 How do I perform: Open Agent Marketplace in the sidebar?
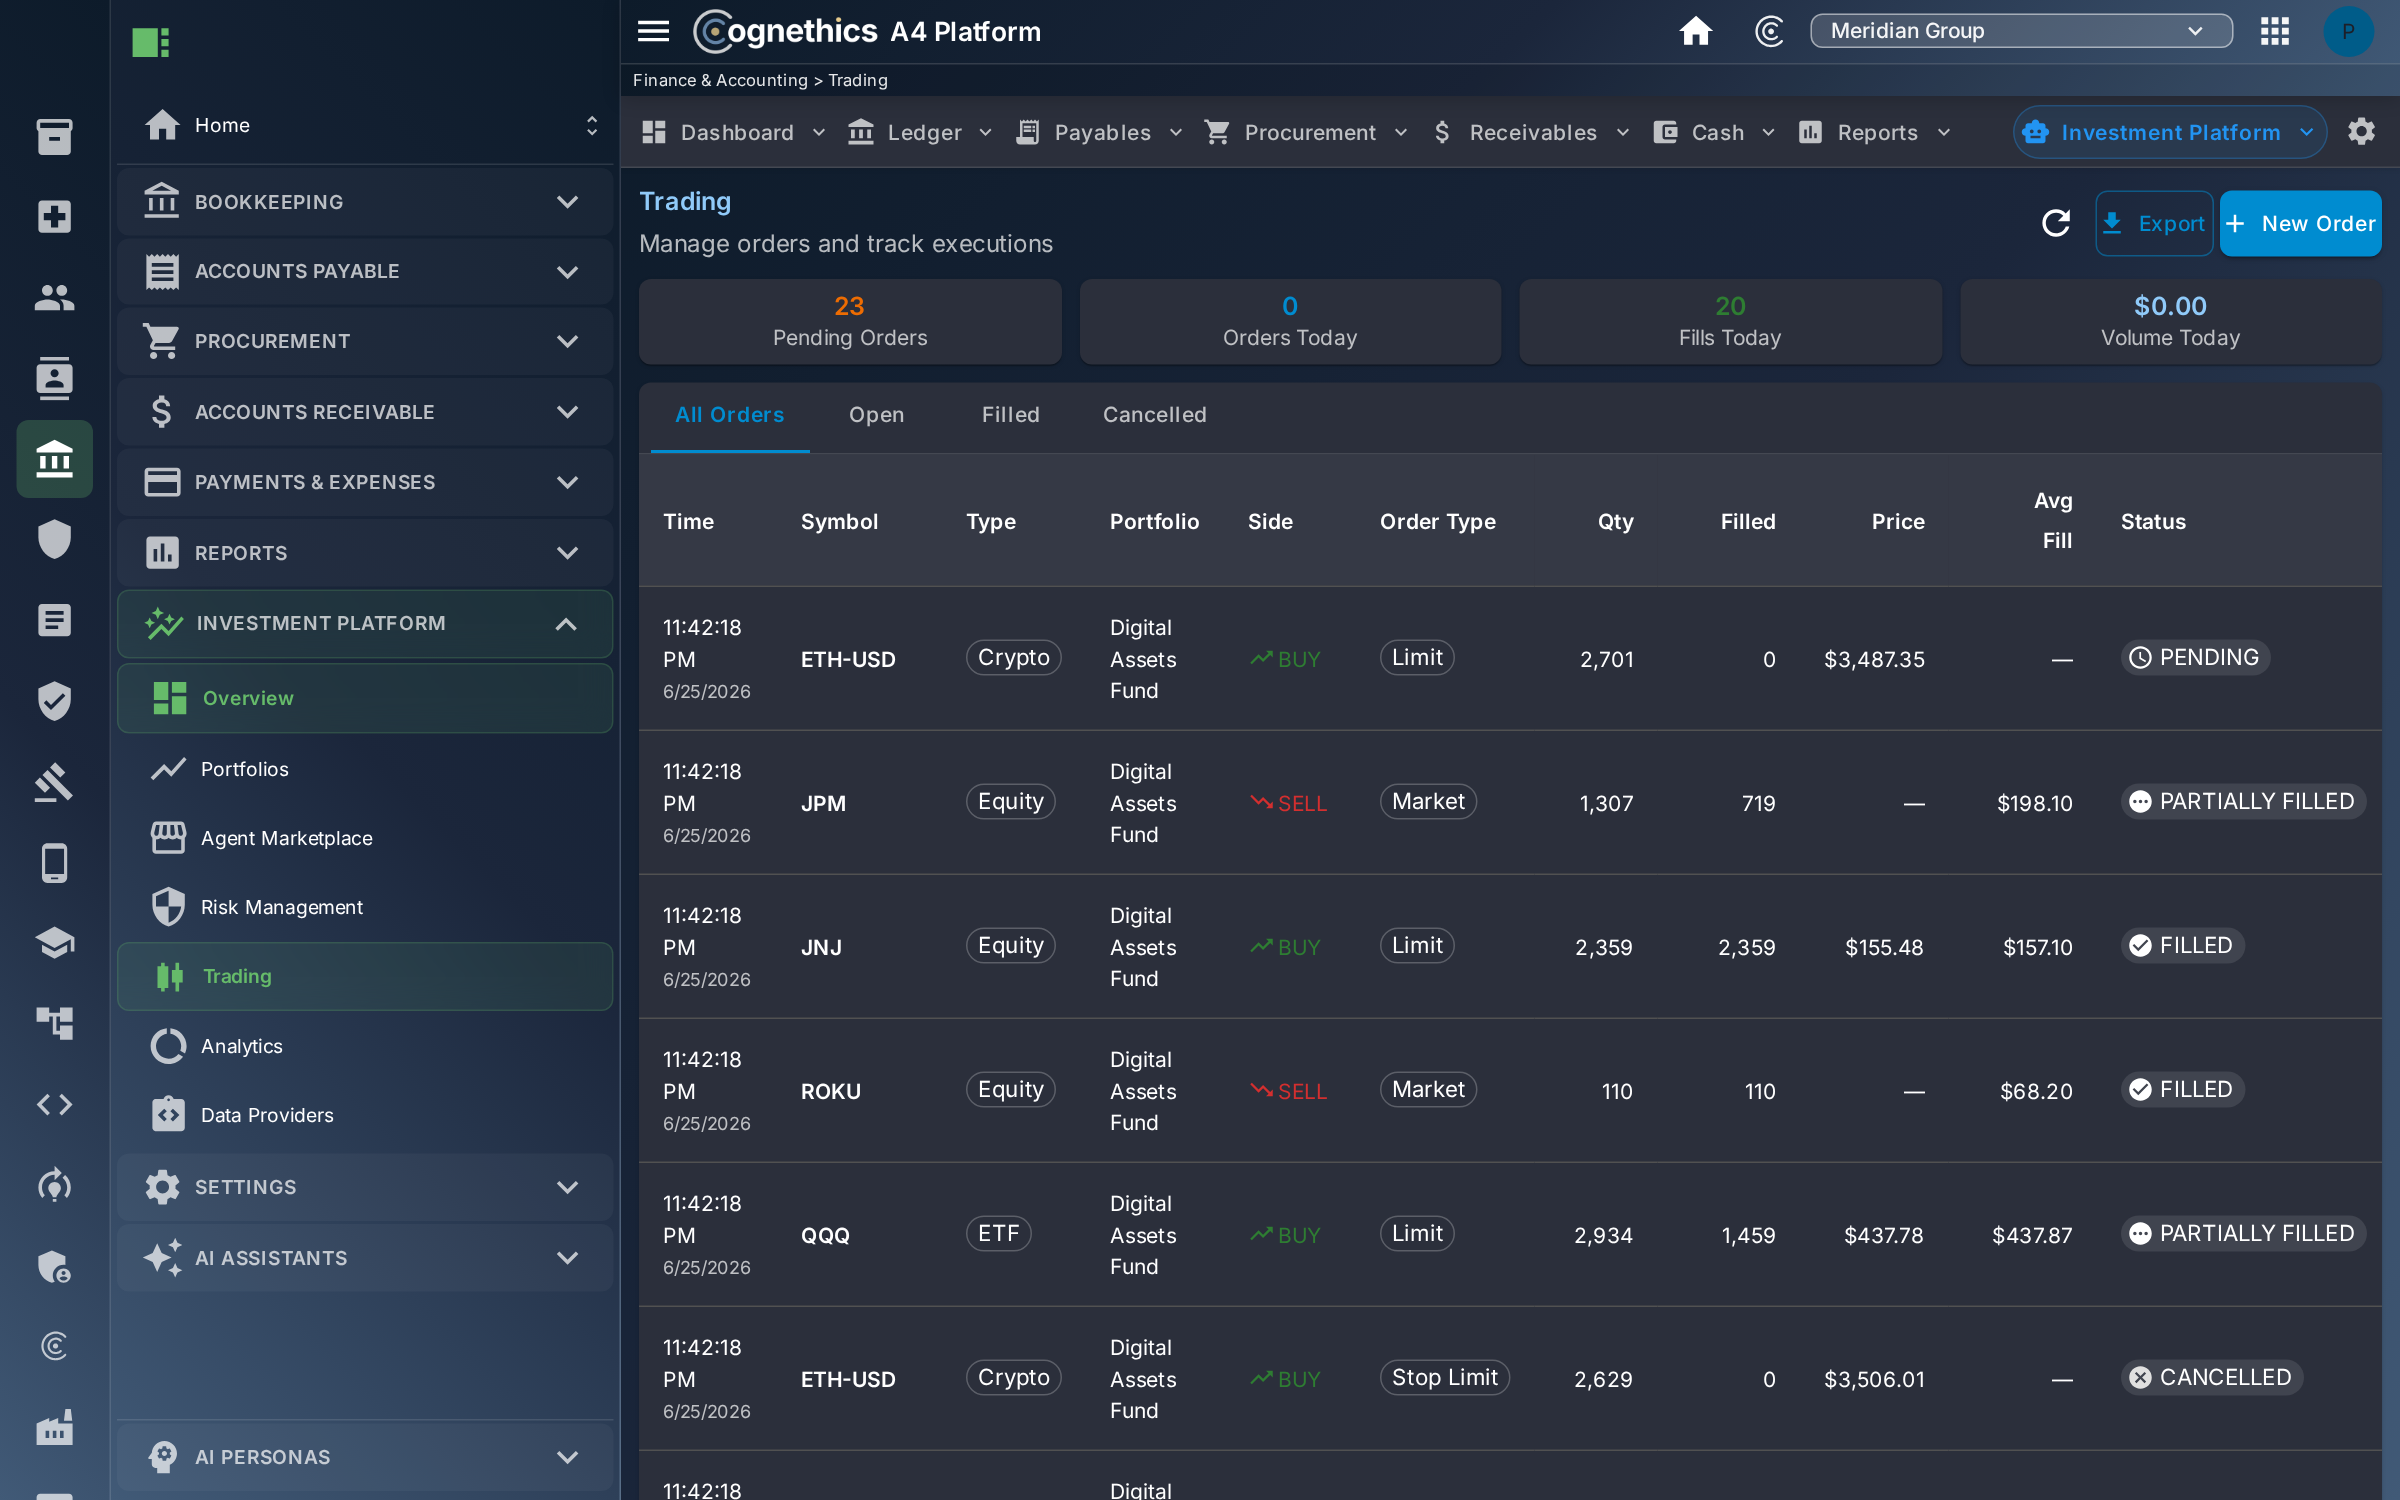365,838
